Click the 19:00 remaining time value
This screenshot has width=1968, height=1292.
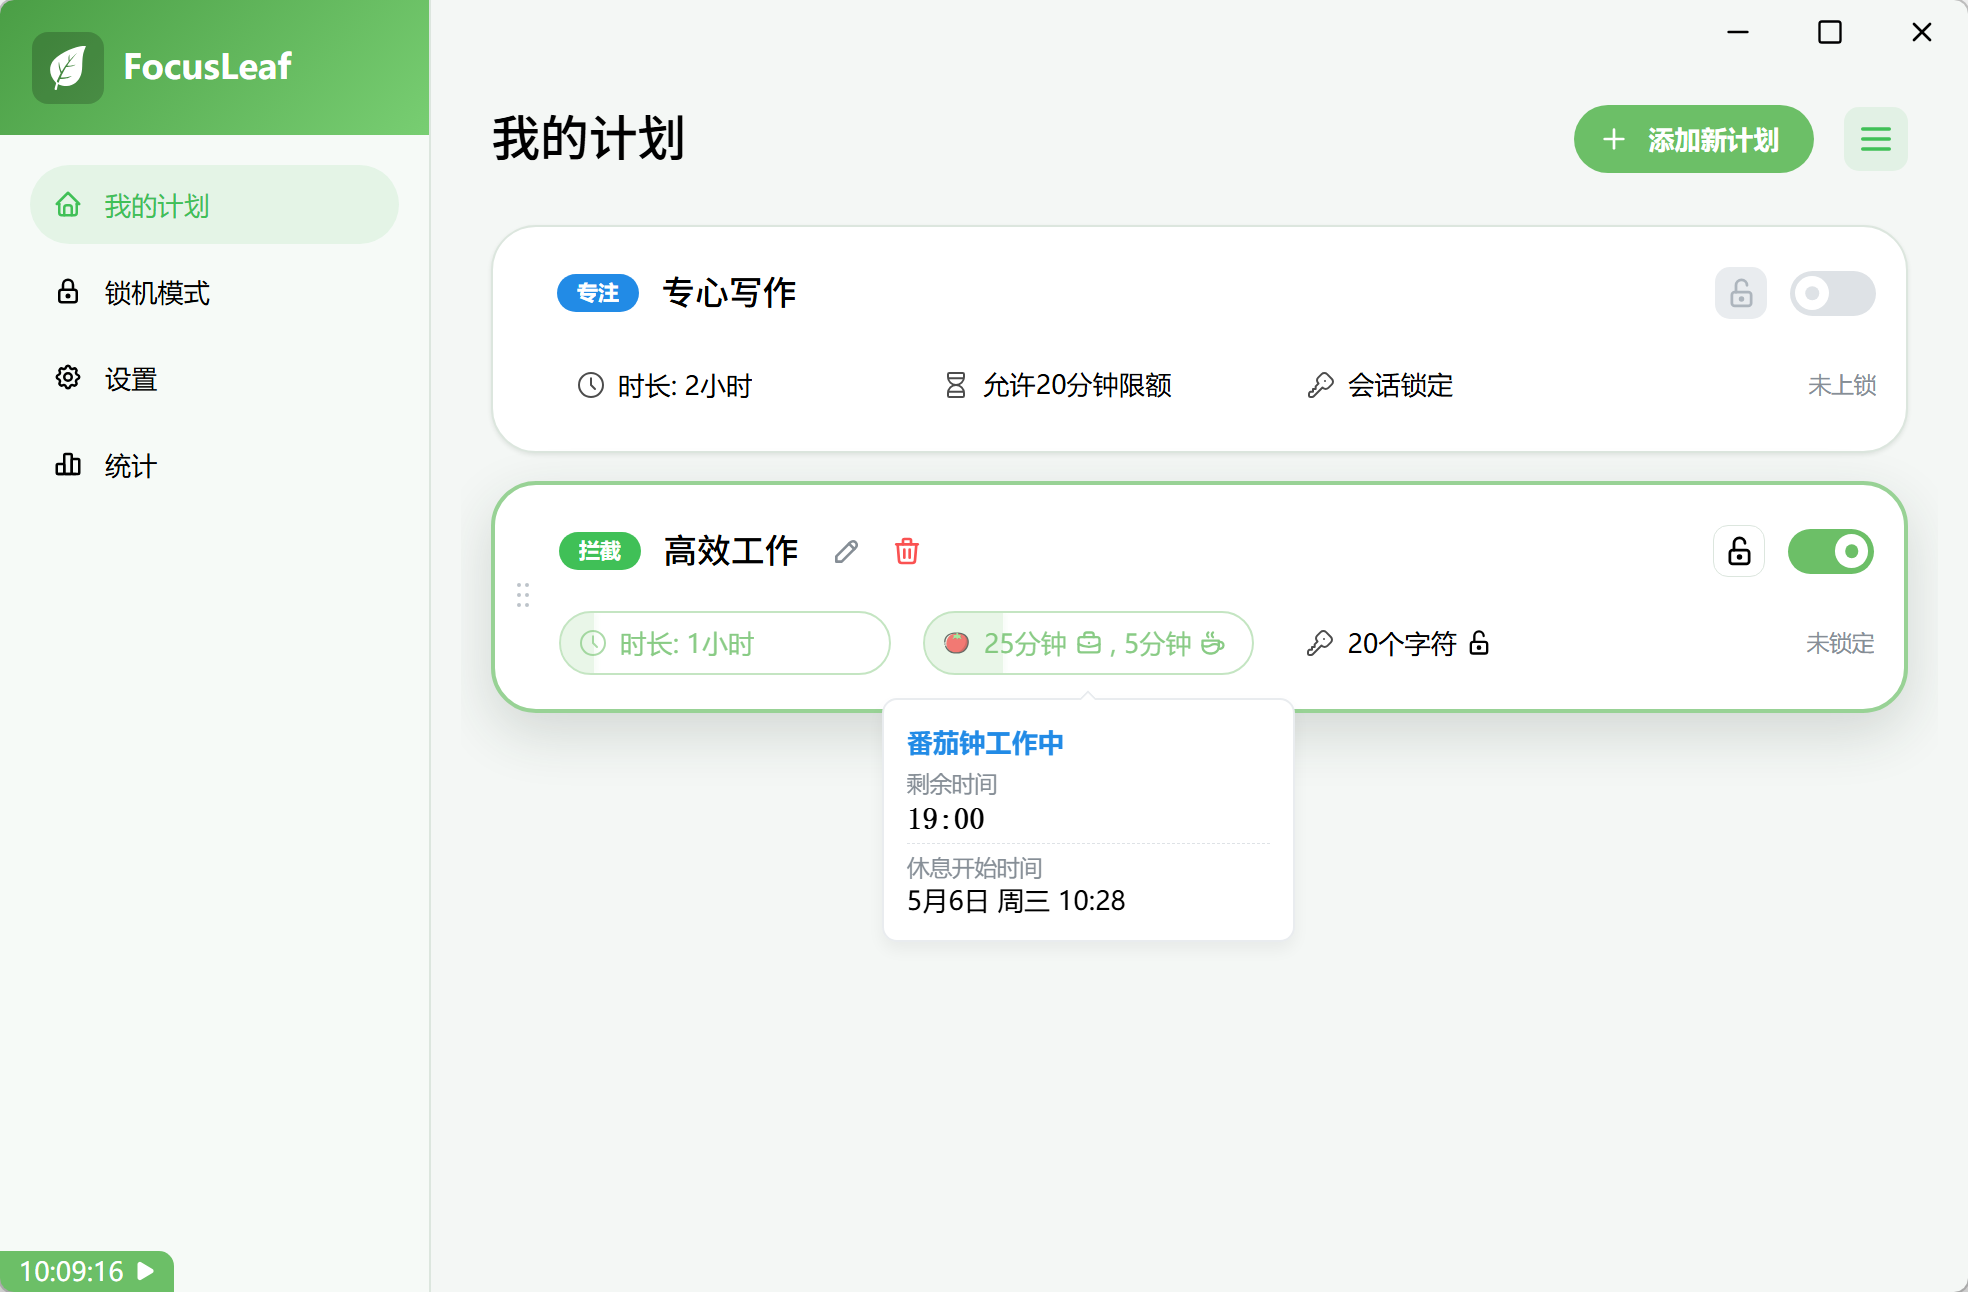click(946, 819)
